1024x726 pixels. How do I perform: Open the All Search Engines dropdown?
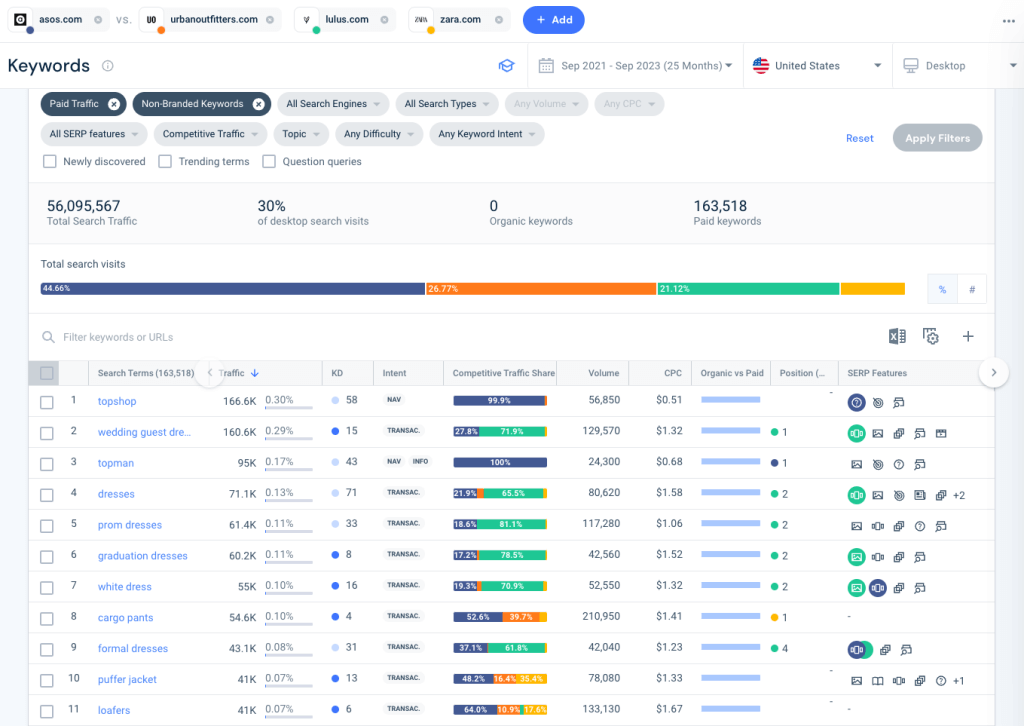[x=333, y=103]
